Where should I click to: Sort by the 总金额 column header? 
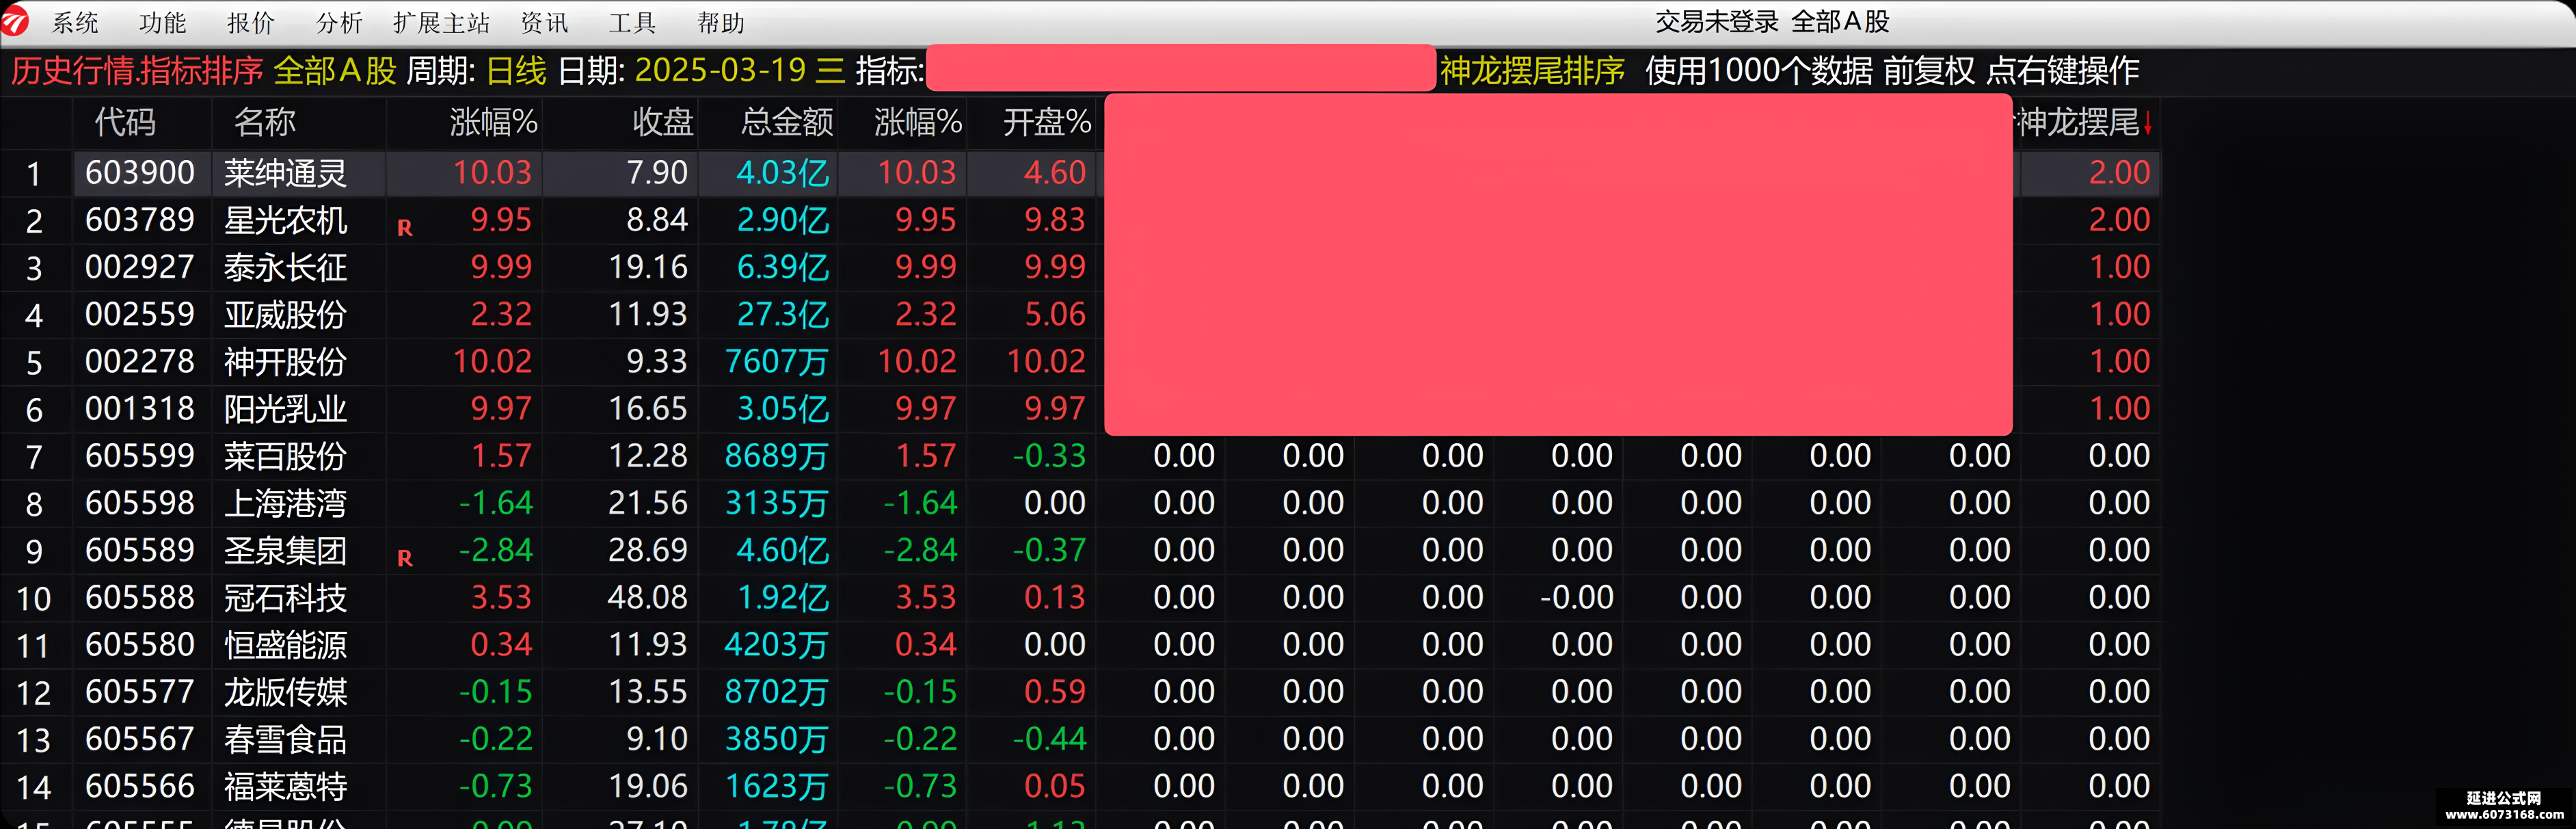[x=787, y=122]
